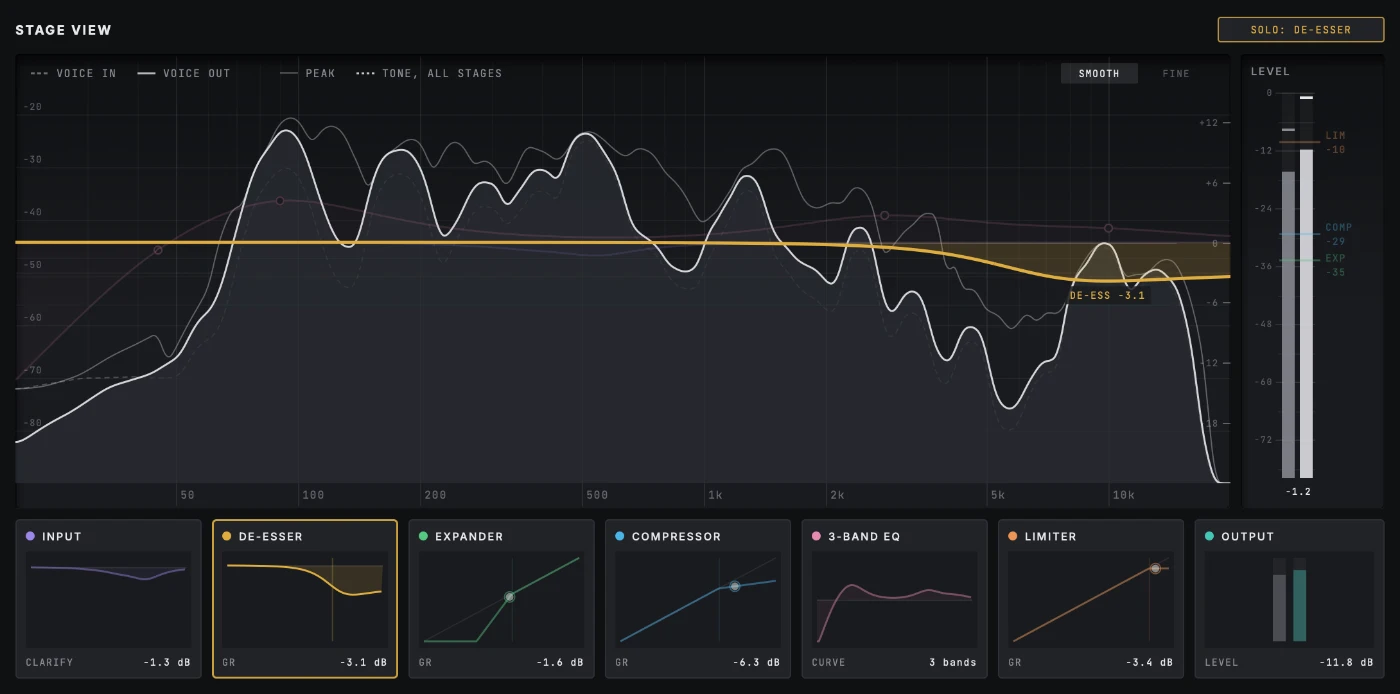Click the blue COMPRESSOR stage dot
This screenshot has width=1400, height=694.
(x=620, y=537)
